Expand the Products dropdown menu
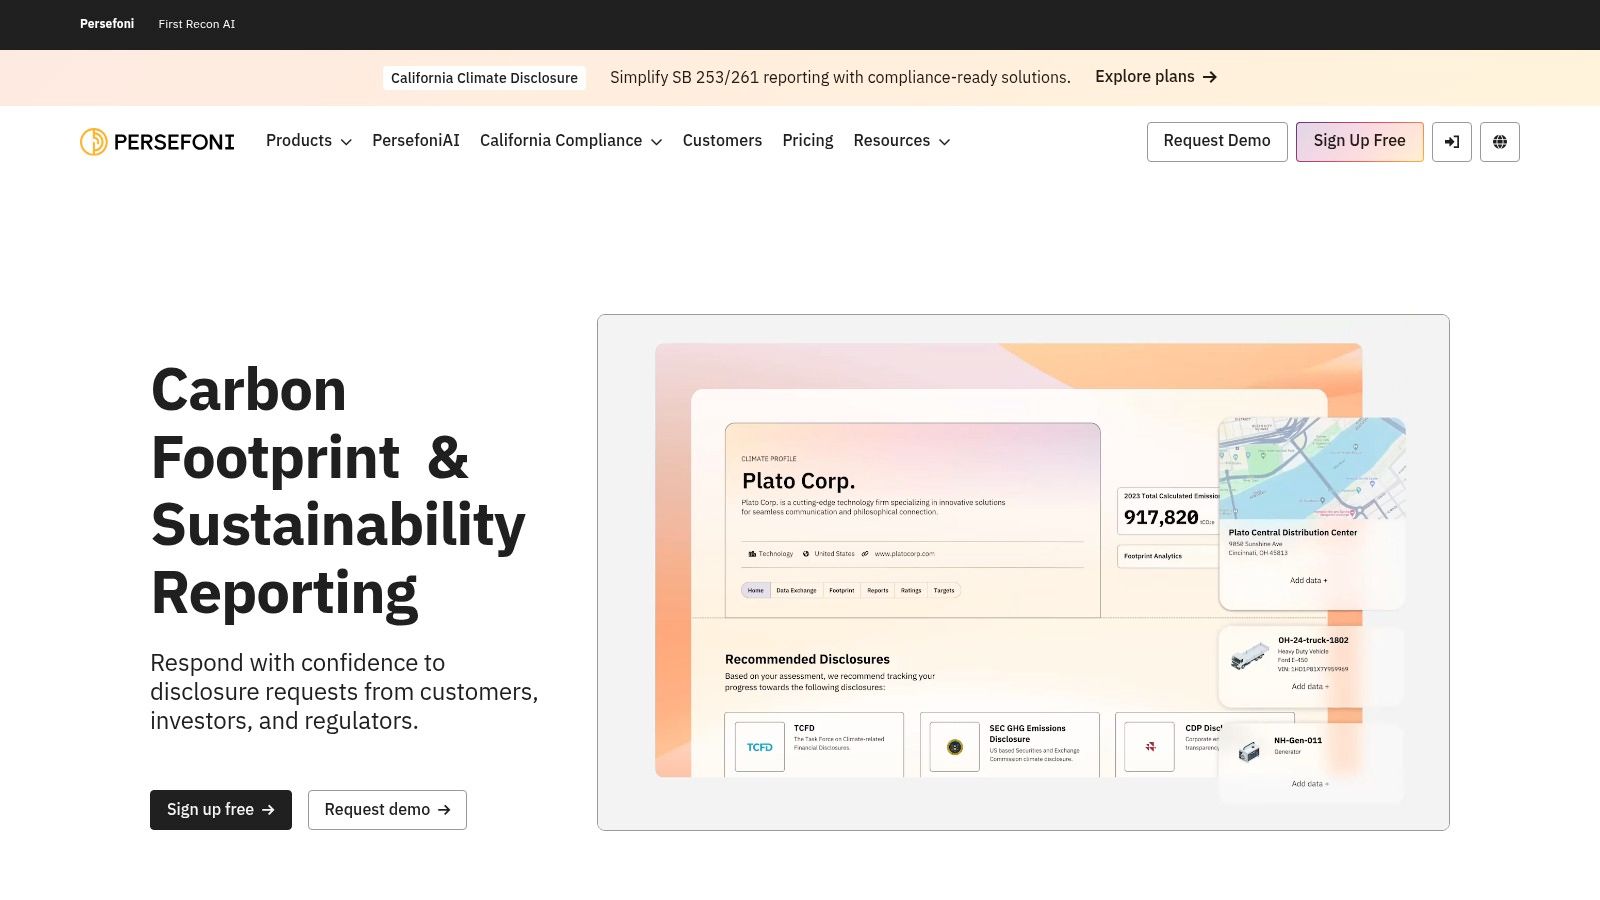This screenshot has width=1600, height=900. pyautogui.click(x=309, y=141)
